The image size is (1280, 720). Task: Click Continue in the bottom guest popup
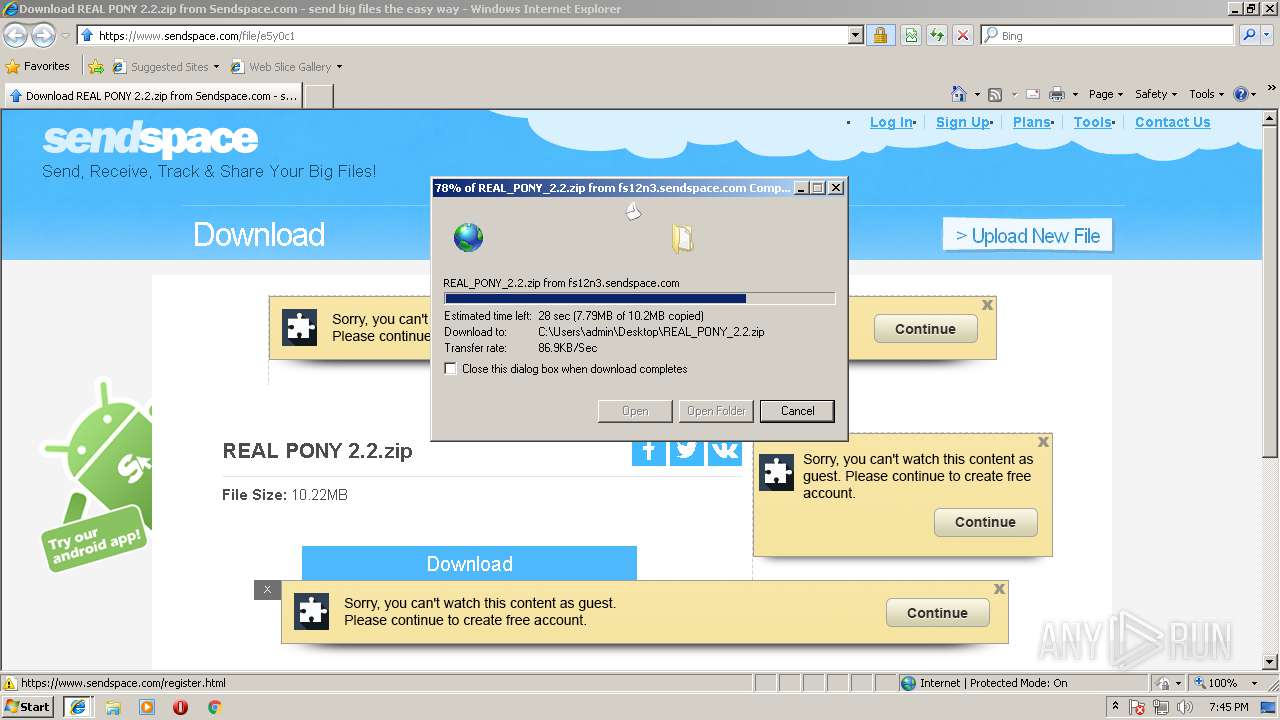point(937,613)
